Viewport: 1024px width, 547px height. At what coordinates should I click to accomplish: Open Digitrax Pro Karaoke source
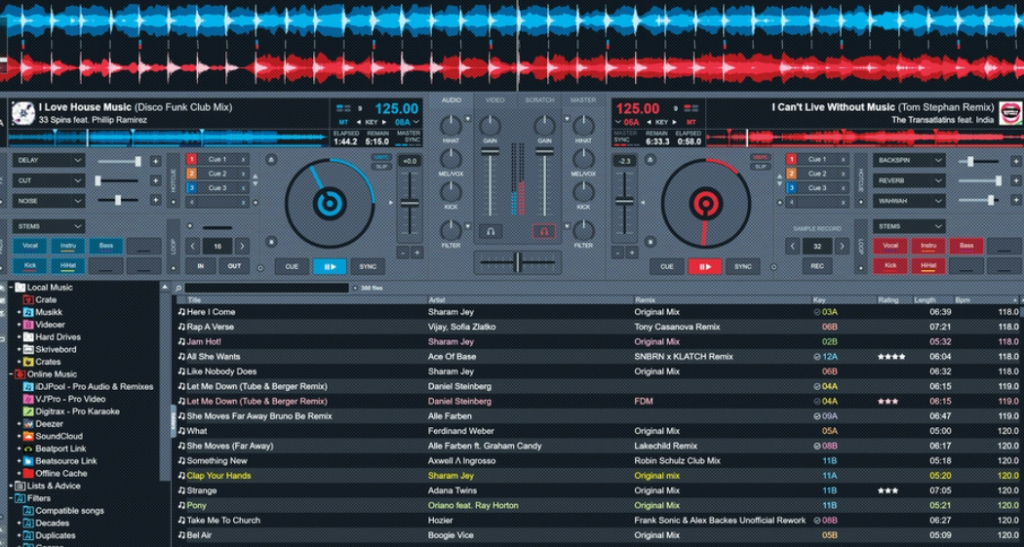[77, 411]
